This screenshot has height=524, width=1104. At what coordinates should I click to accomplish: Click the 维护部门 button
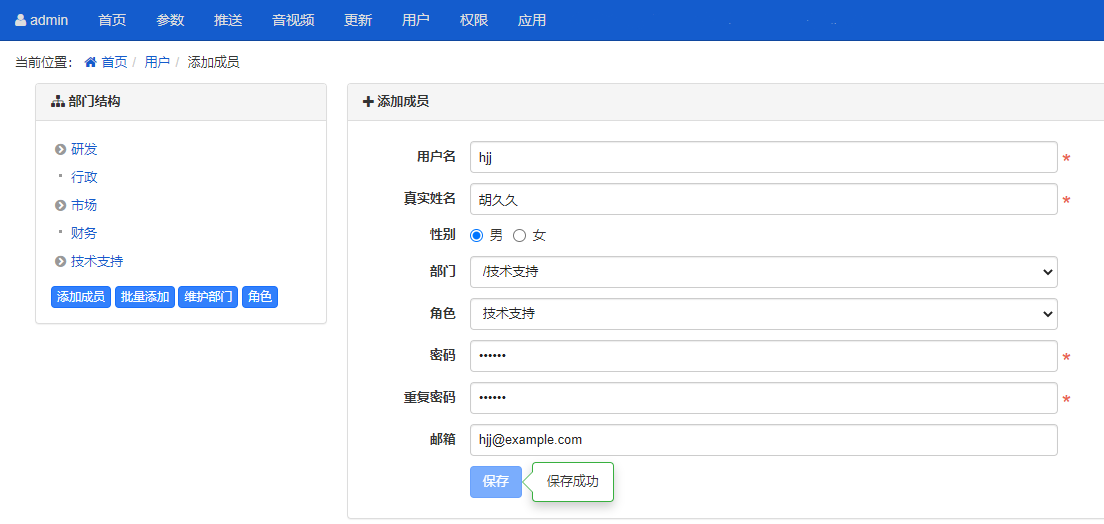point(208,297)
